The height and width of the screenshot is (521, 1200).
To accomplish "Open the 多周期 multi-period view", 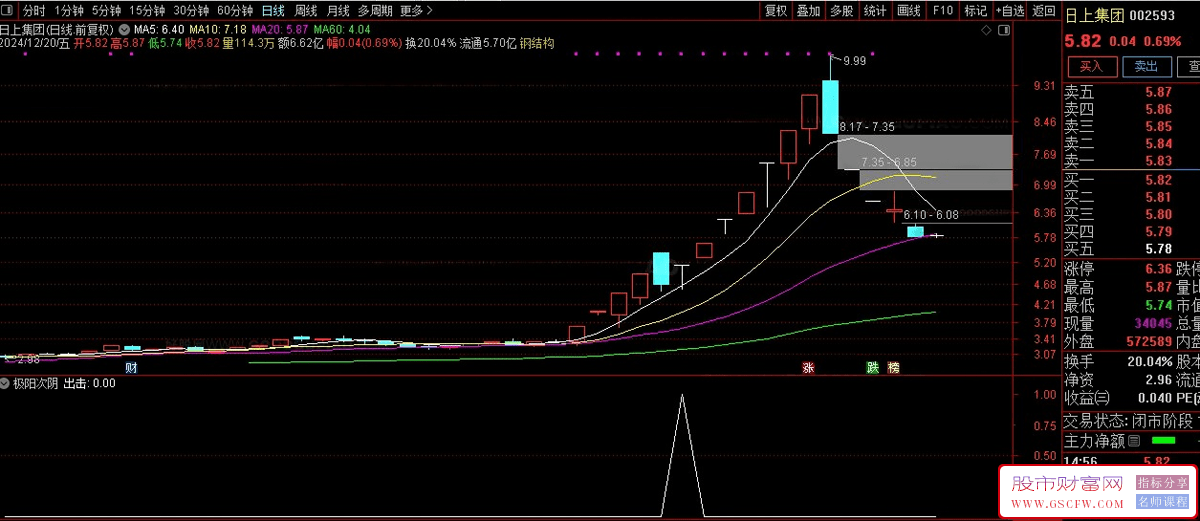I will click(x=375, y=11).
